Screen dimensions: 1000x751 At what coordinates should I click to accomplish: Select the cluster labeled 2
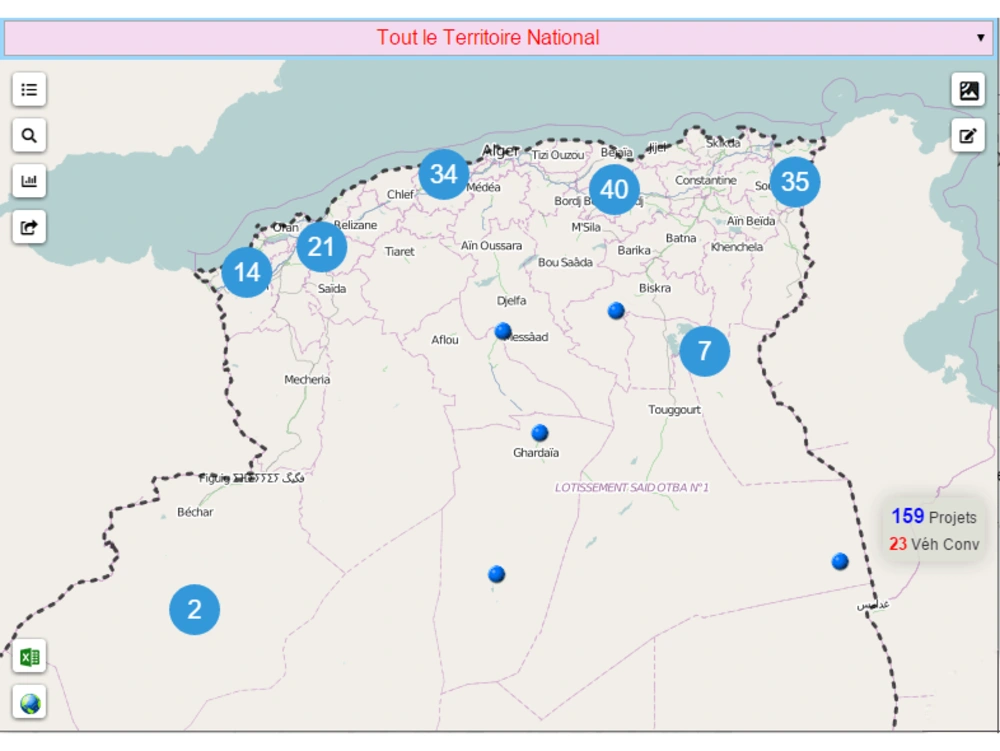point(195,609)
